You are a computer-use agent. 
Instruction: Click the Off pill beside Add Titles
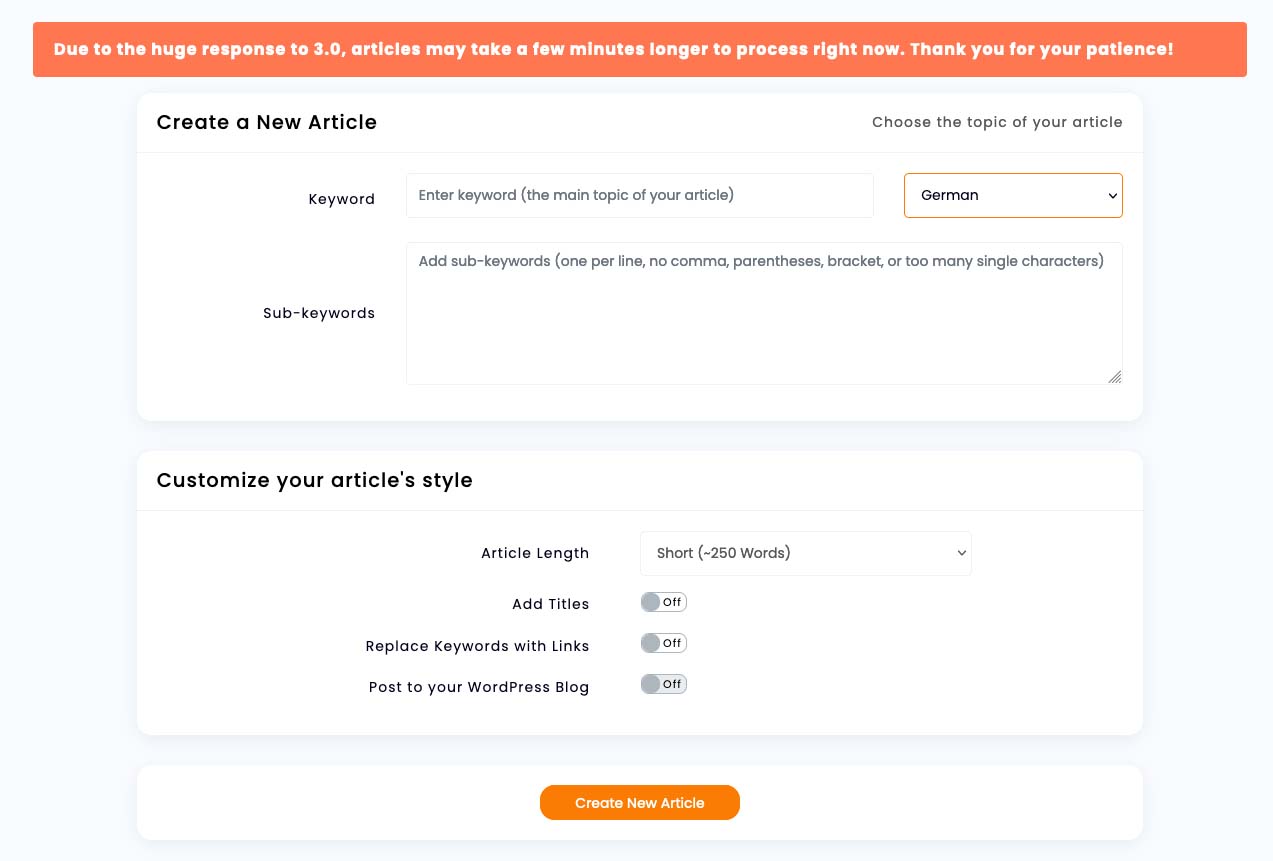point(672,602)
